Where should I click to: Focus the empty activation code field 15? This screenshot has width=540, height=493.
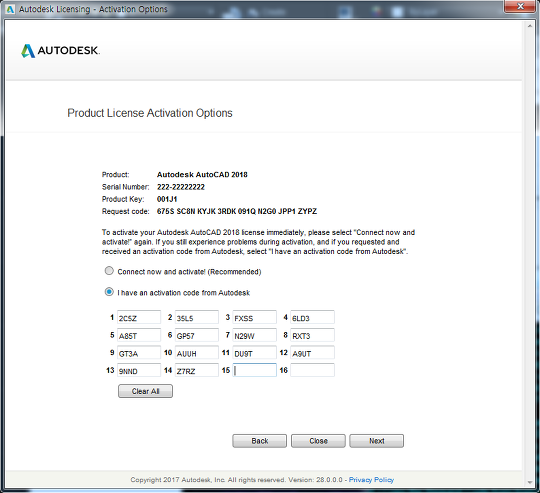(x=255, y=370)
